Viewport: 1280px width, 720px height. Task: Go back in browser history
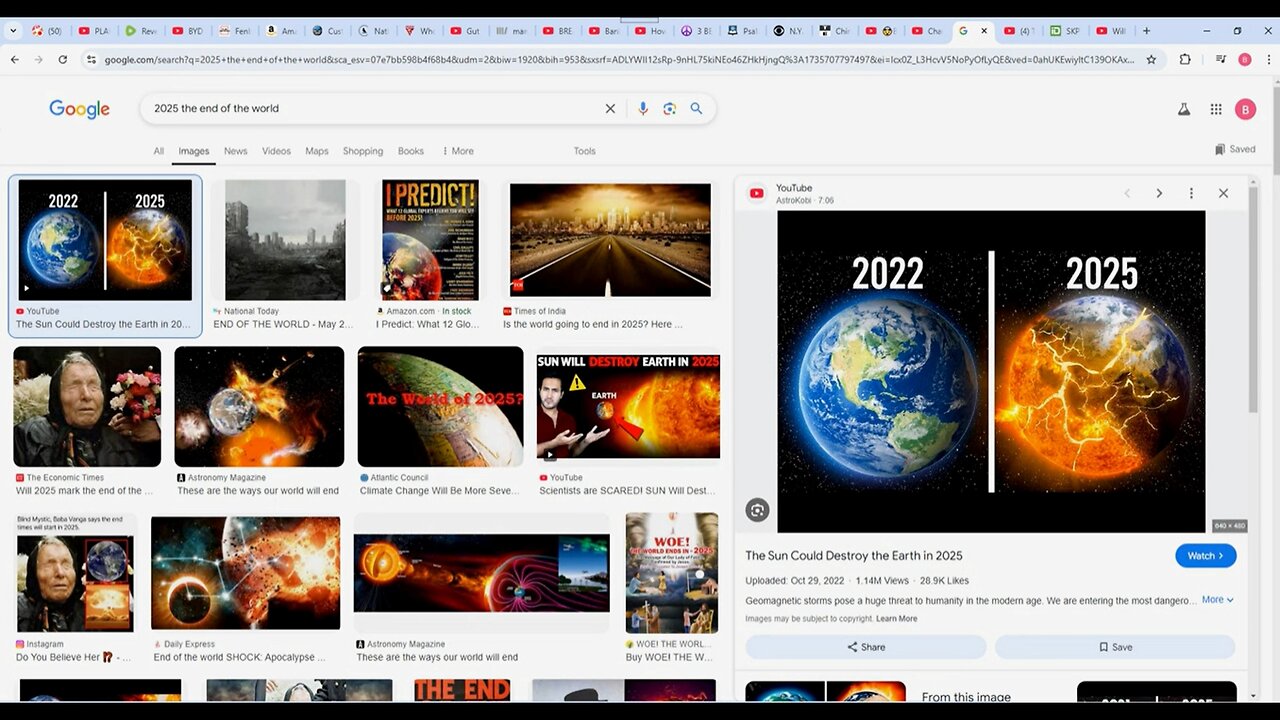point(14,60)
